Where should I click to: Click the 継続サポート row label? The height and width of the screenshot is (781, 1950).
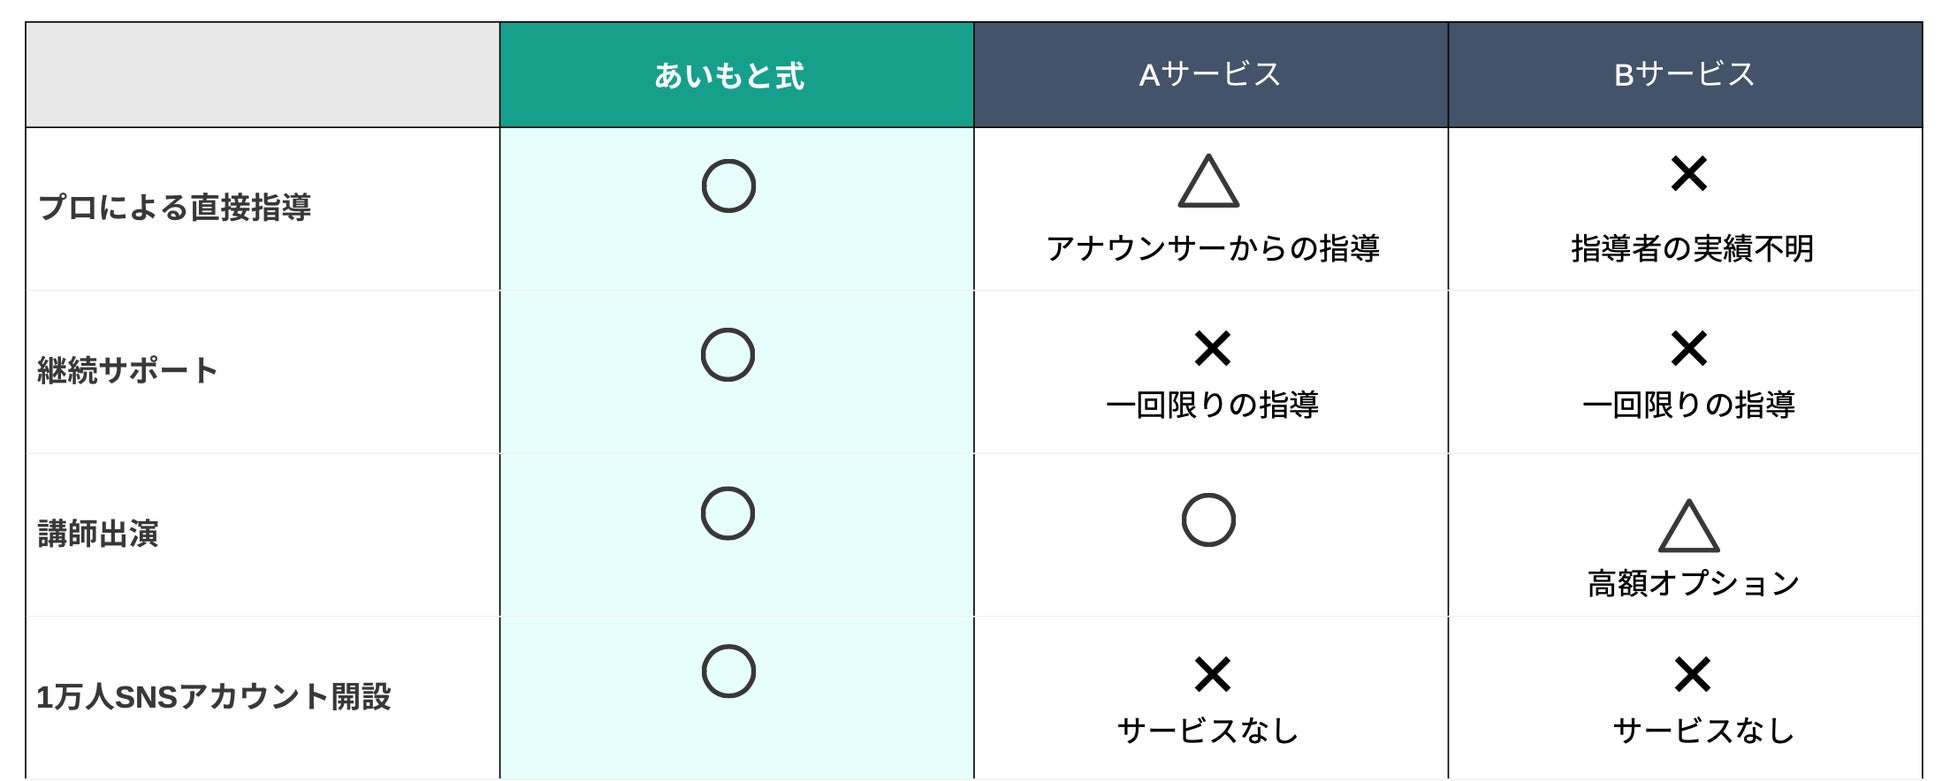(127, 371)
